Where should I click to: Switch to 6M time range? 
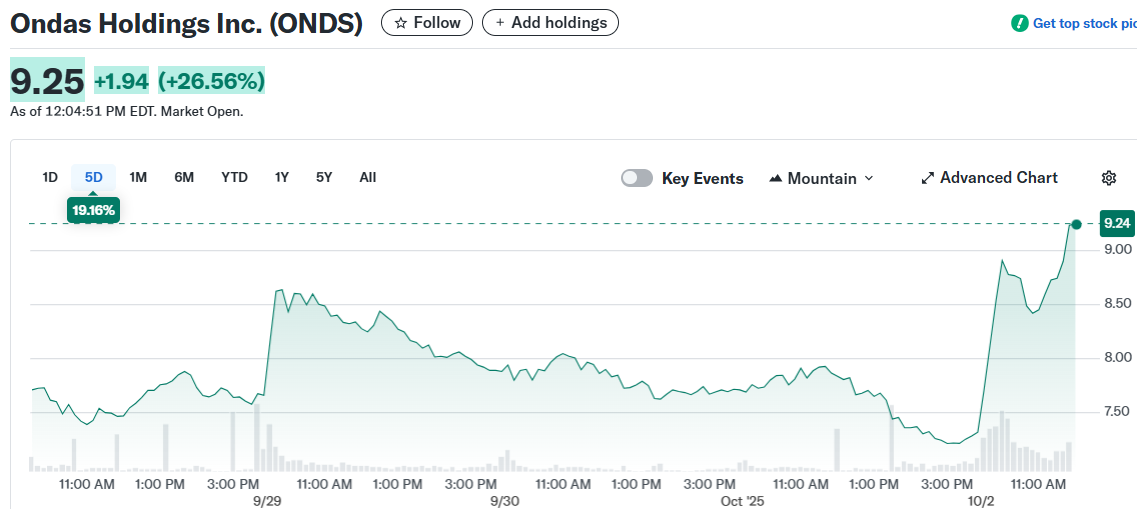click(184, 177)
